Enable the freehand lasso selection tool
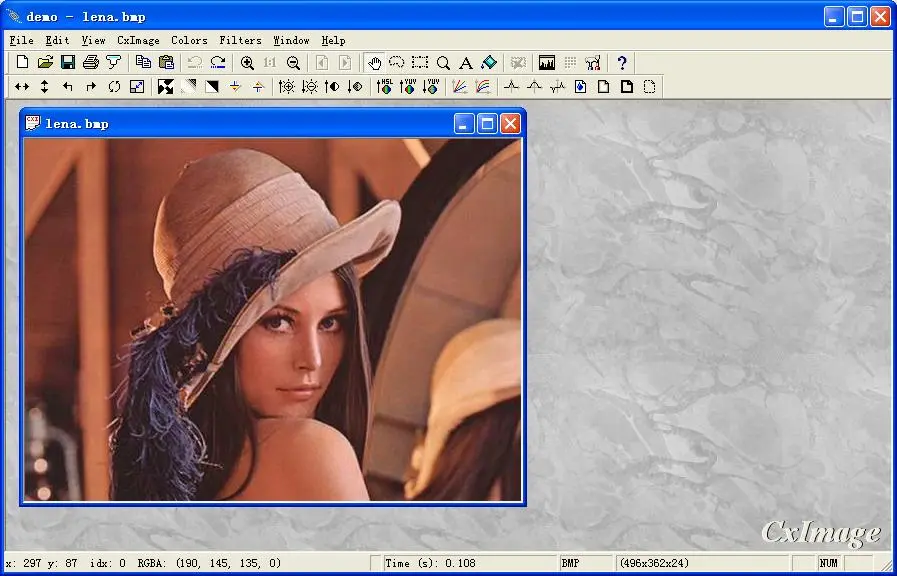Screen dimensions: 897x576 [397, 62]
